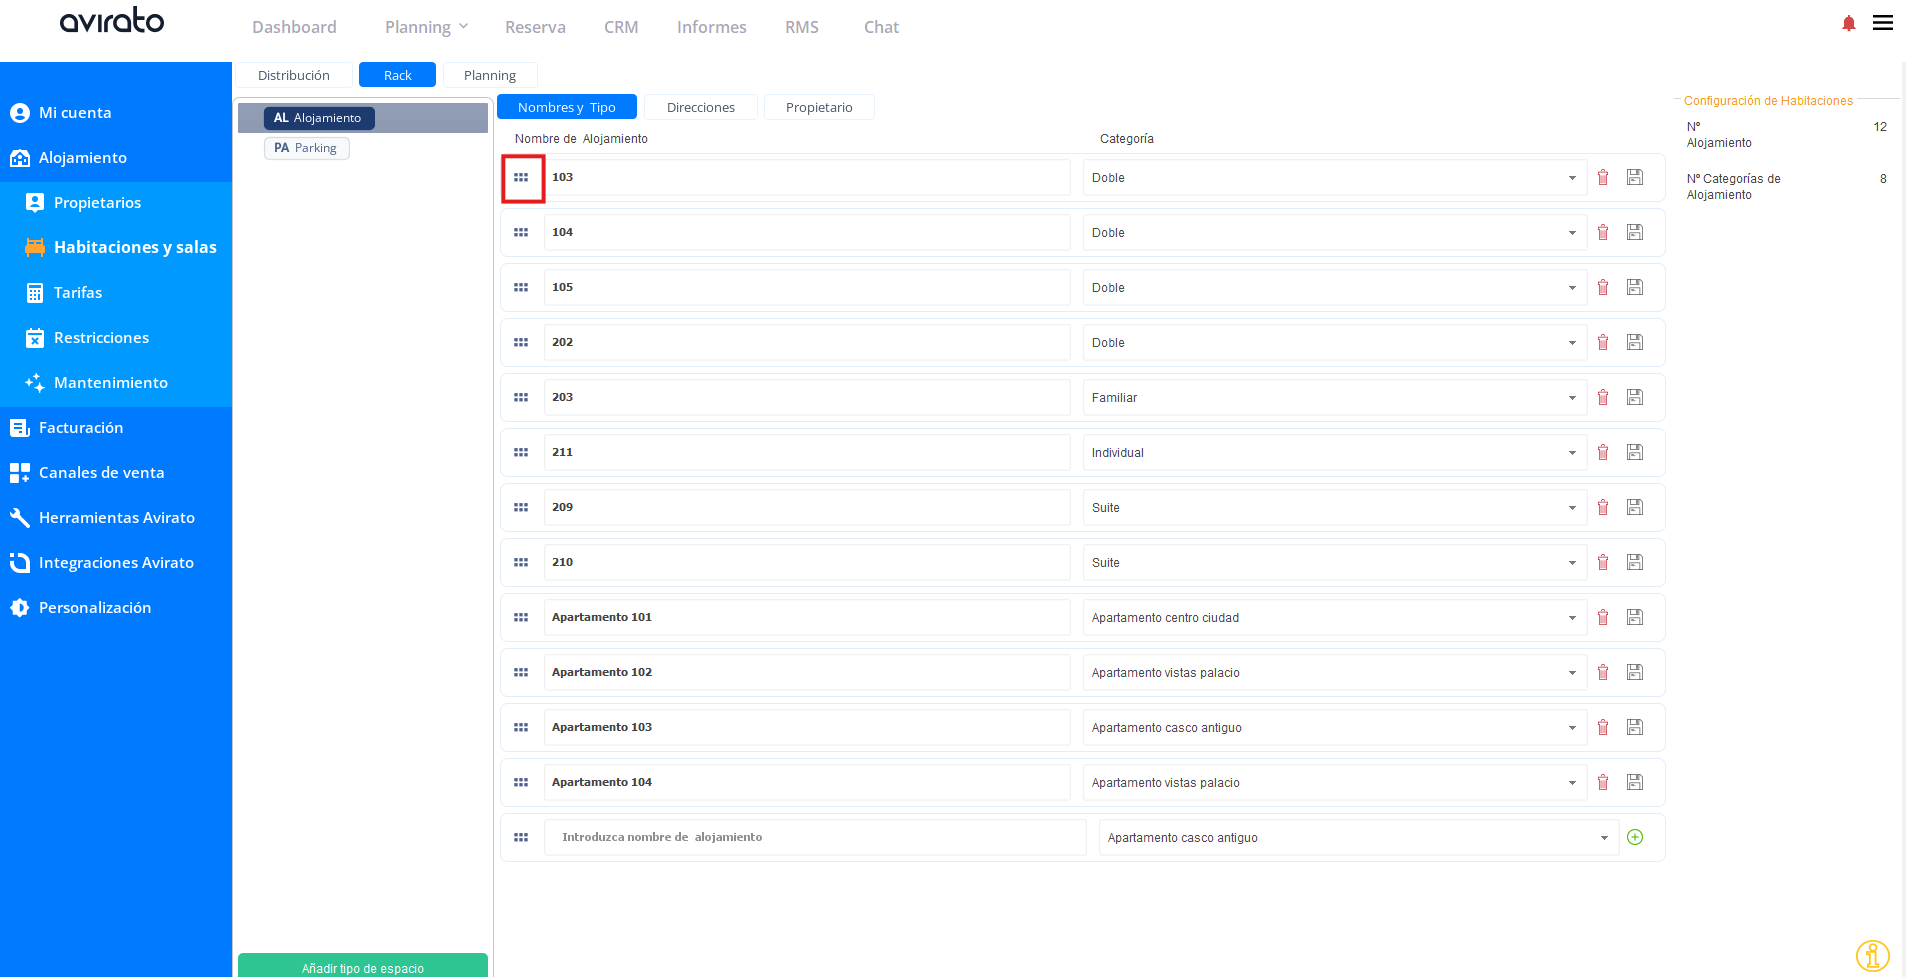Switch to the Propietario tab
Viewport: 1906px width, 977px height.
click(819, 107)
